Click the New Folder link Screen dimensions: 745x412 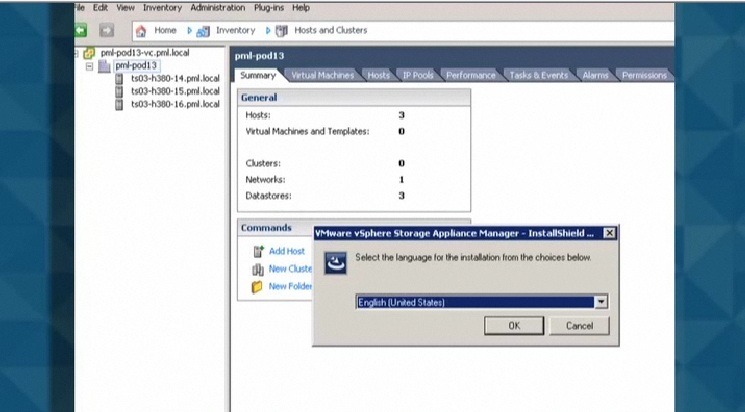(x=290, y=286)
